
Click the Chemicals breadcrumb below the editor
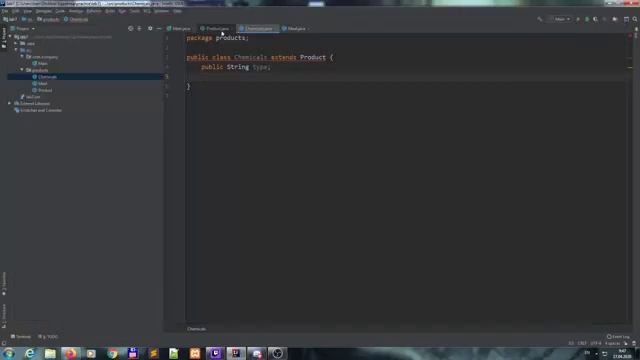[x=196, y=329]
